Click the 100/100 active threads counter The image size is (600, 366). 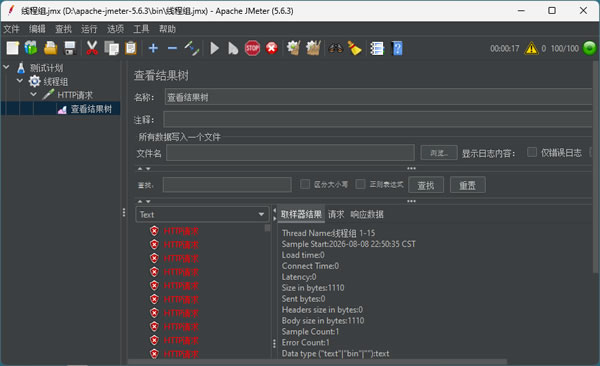pos(565,49)
